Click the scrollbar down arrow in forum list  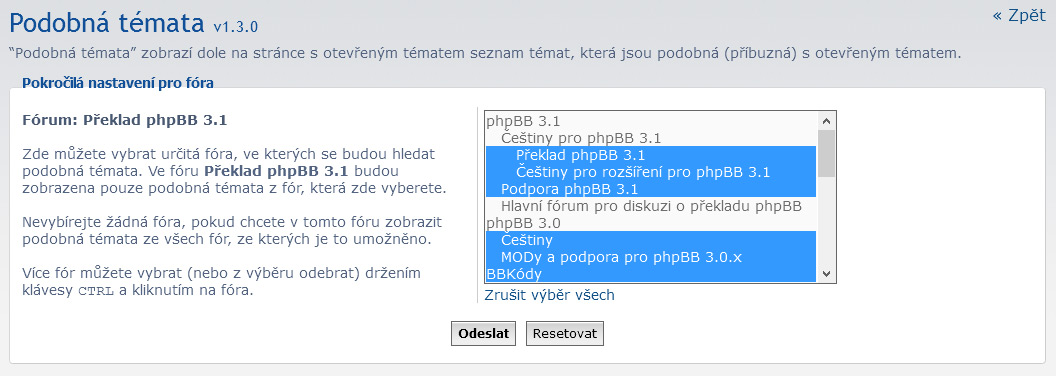[826, 274]
